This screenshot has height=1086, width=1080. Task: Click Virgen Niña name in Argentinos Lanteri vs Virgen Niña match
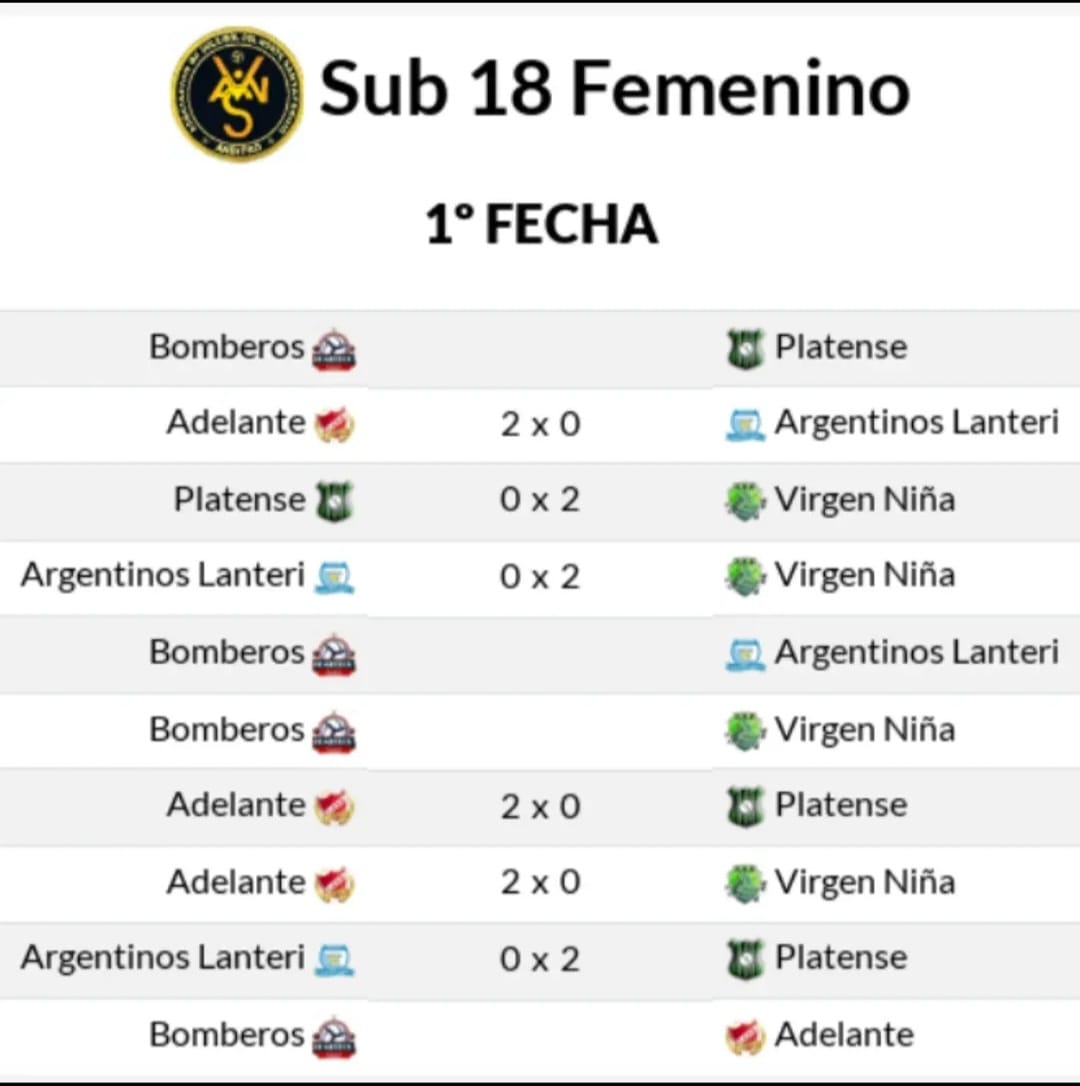(x=864, y=575)
